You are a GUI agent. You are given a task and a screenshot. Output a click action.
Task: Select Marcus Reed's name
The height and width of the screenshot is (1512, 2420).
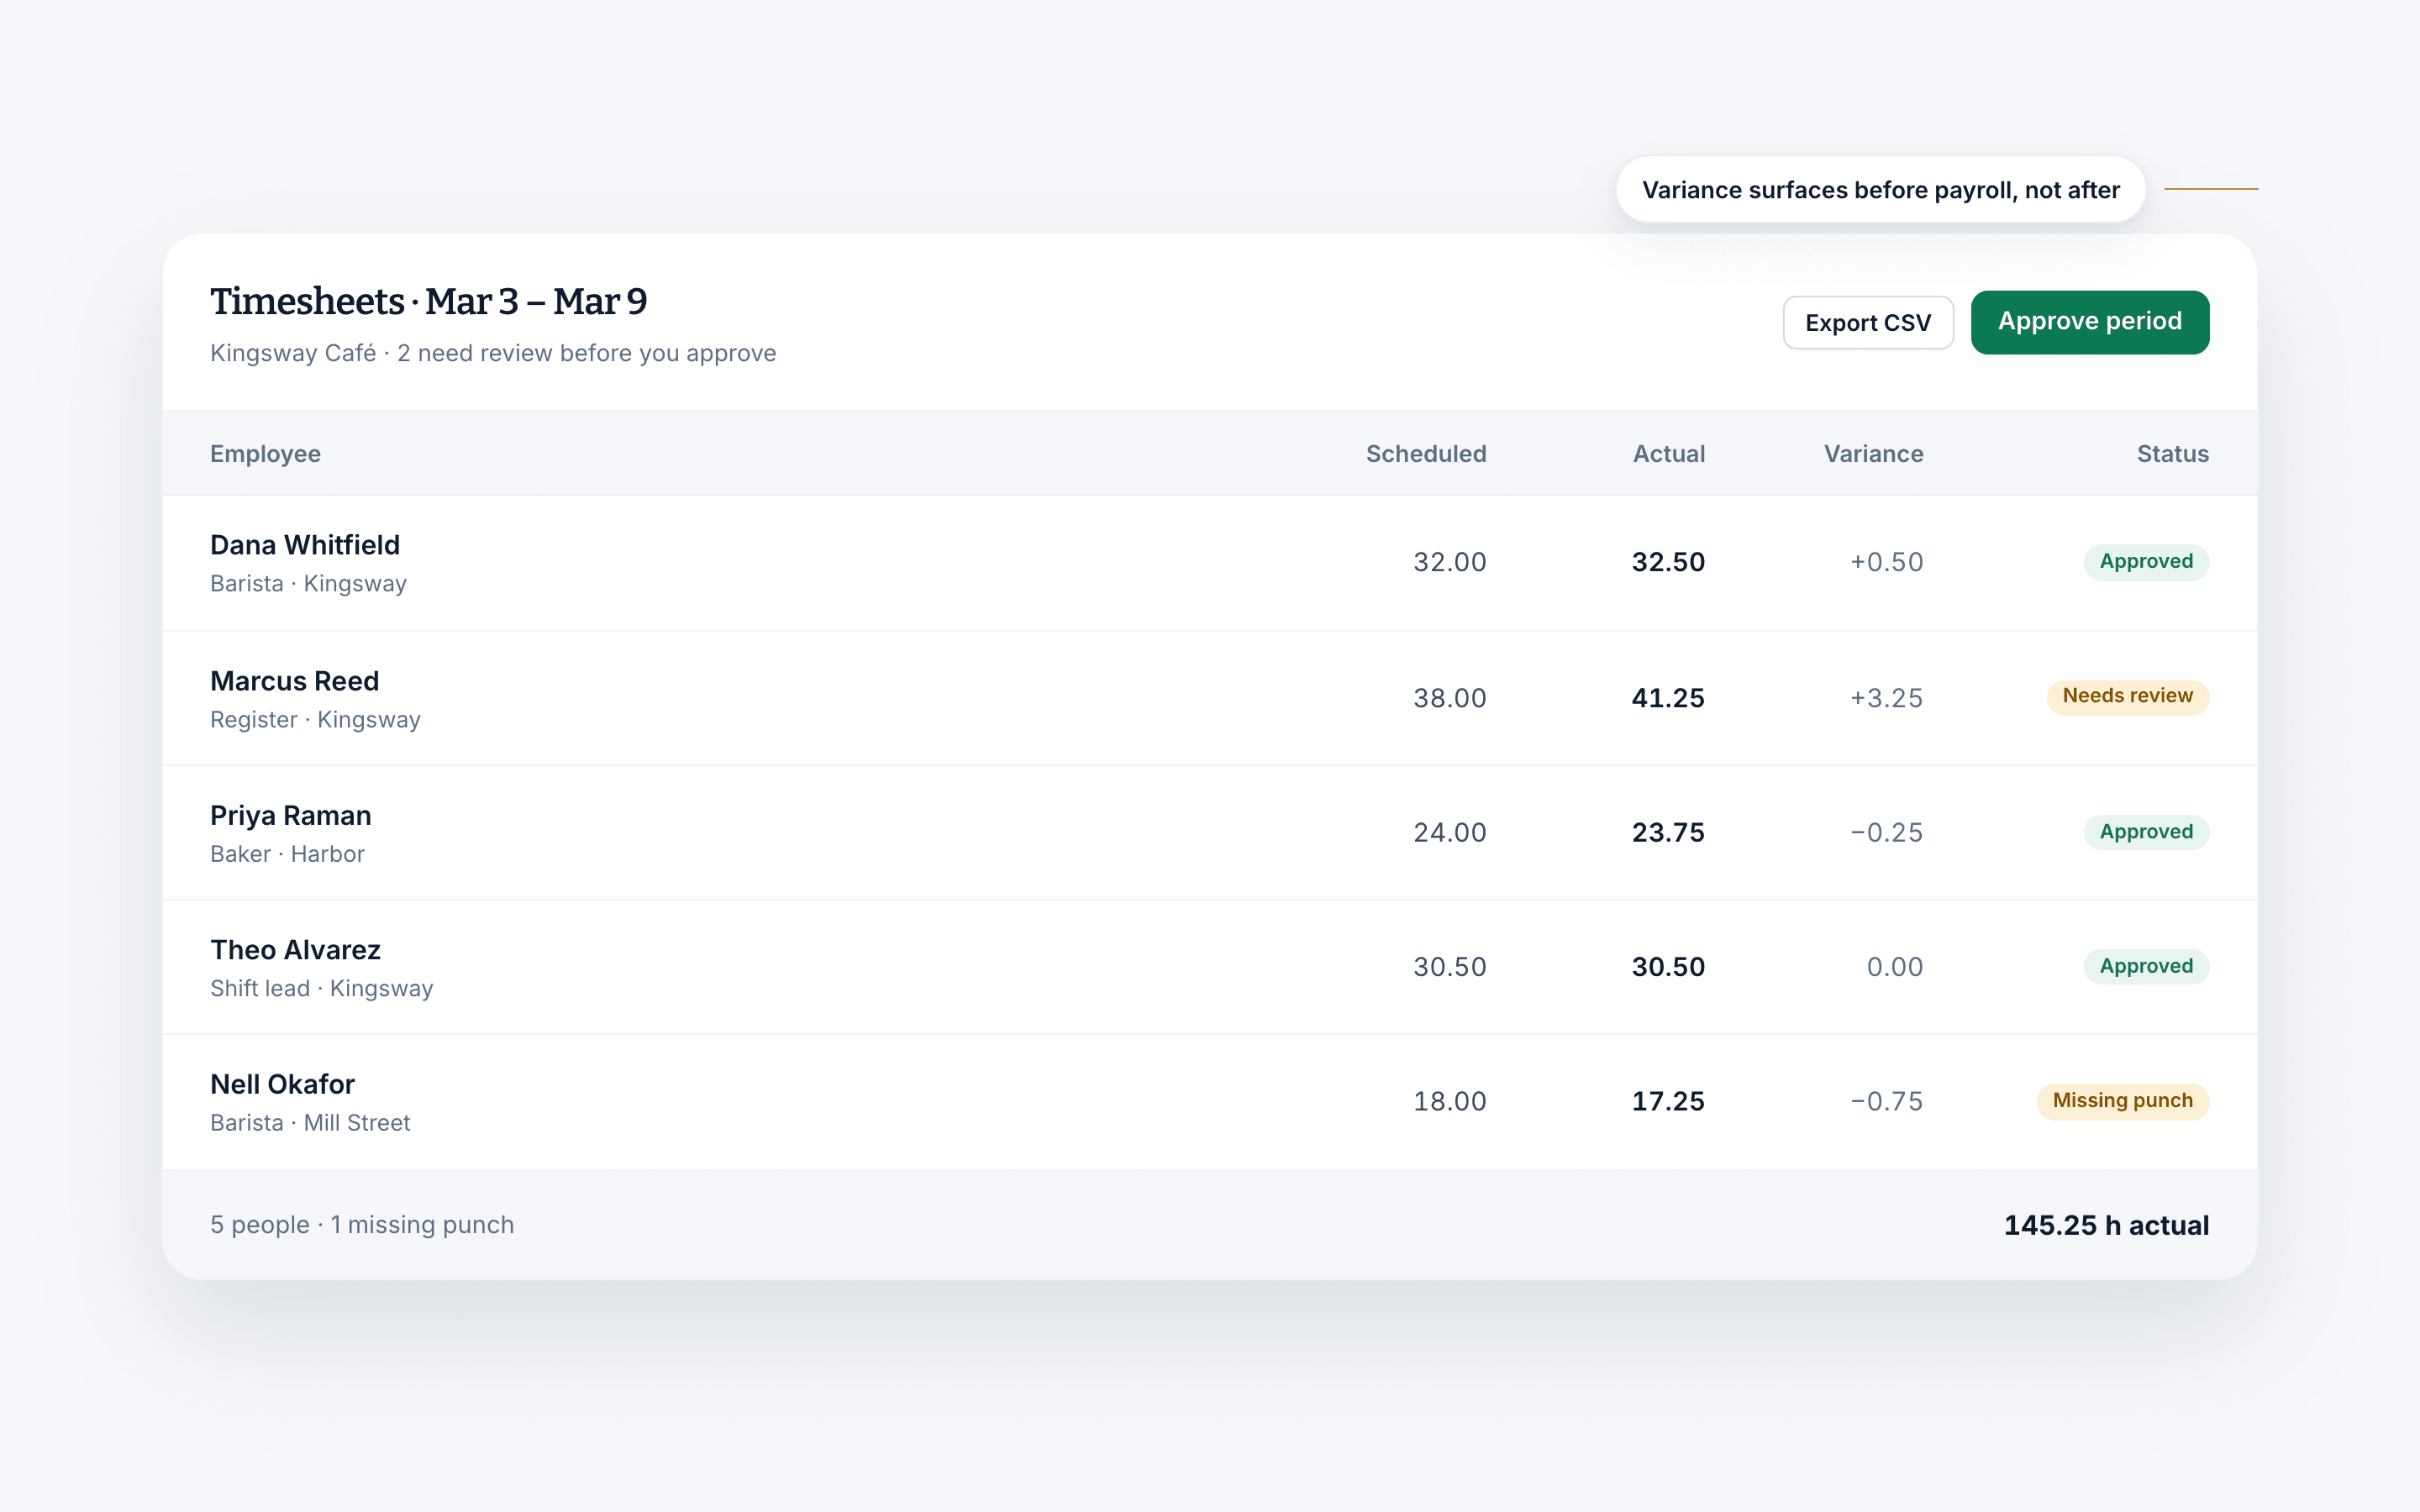pyautogui.click(x=295, y=681)
